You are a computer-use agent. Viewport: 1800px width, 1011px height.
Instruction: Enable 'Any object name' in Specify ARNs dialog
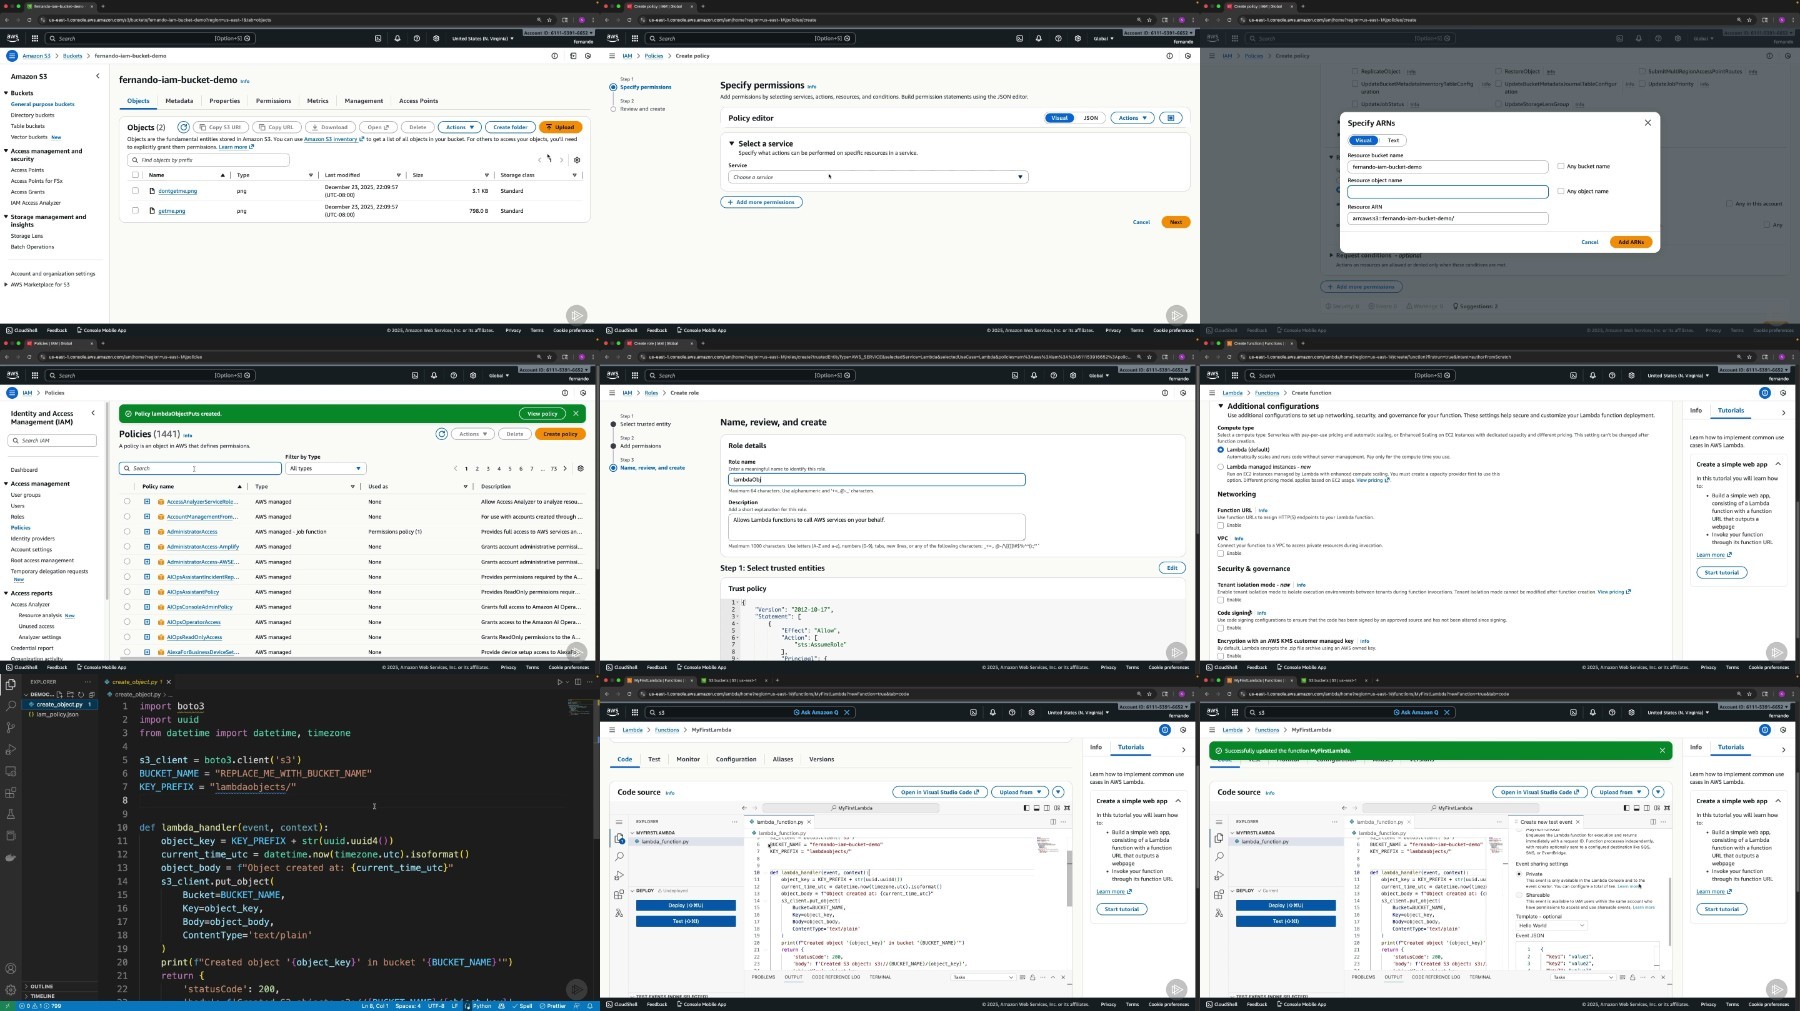click(1560, 191)
